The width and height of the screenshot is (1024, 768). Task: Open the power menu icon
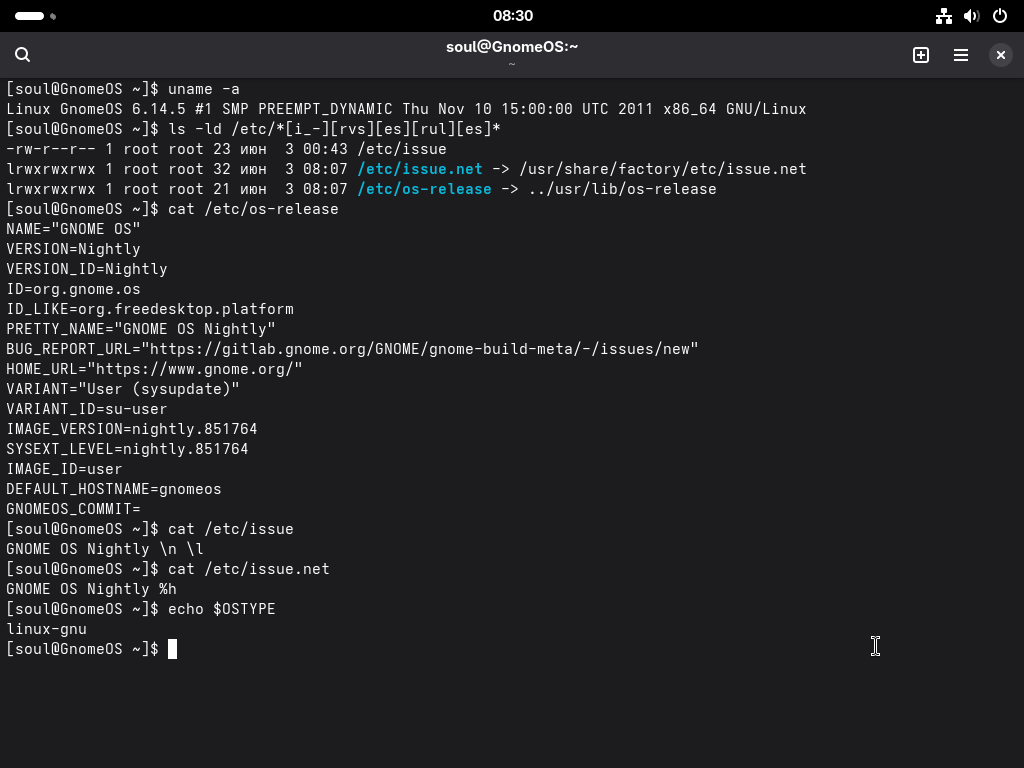click(1000, 16)
